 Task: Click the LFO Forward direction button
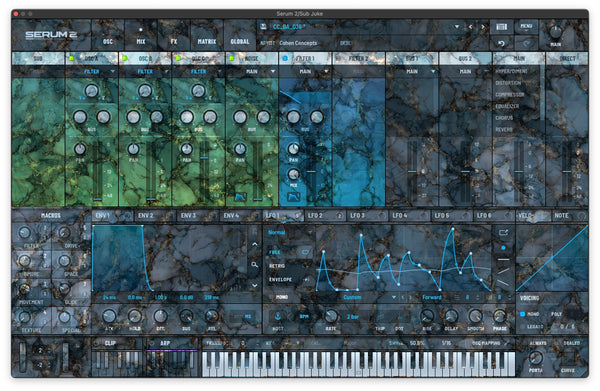[x=432, y=297]
